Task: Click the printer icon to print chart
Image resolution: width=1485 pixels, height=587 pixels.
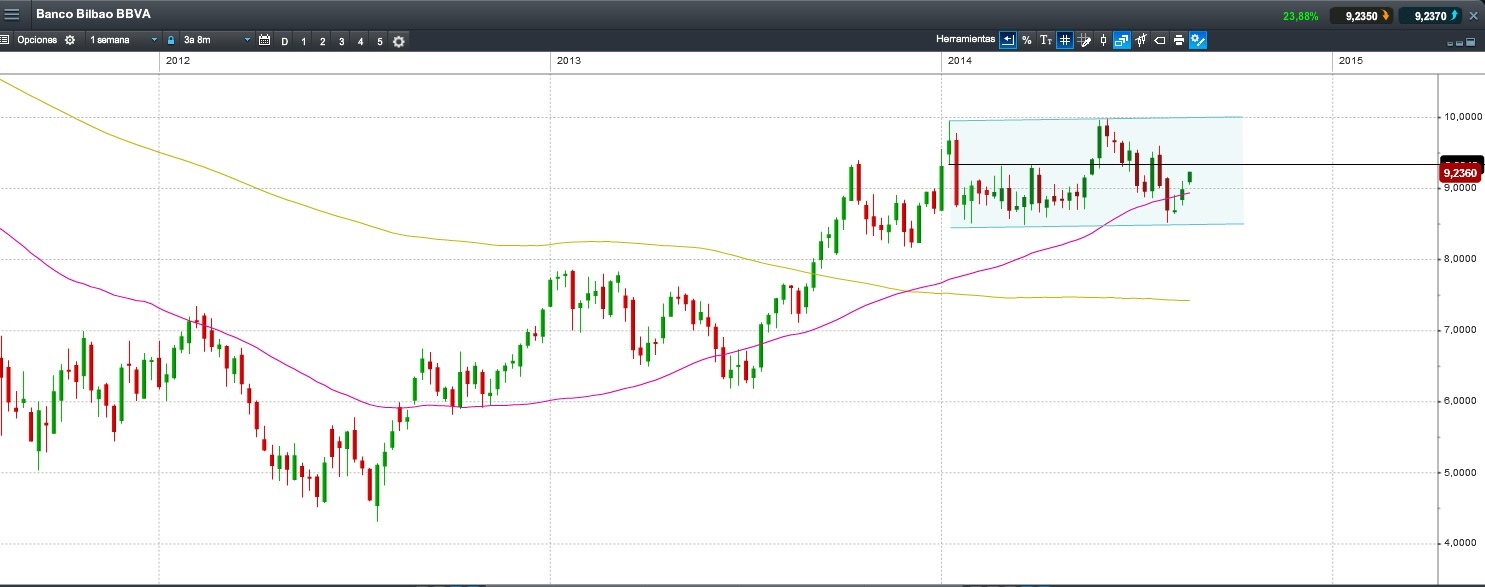Action: (1179, 41)
